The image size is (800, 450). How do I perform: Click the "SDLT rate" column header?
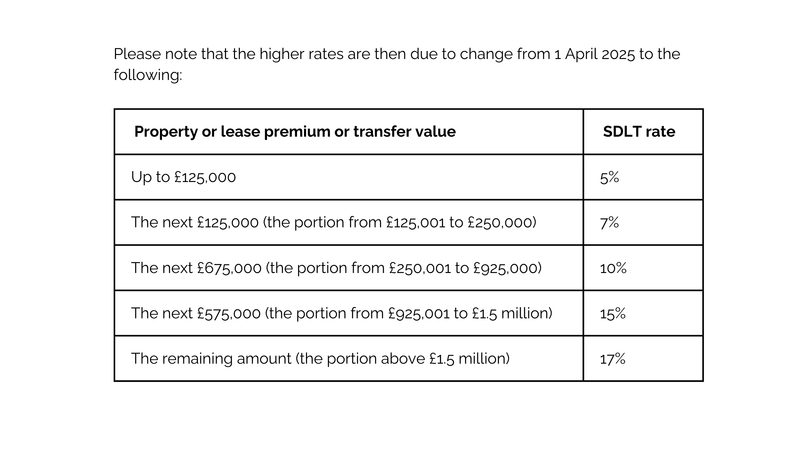point(638,132)
